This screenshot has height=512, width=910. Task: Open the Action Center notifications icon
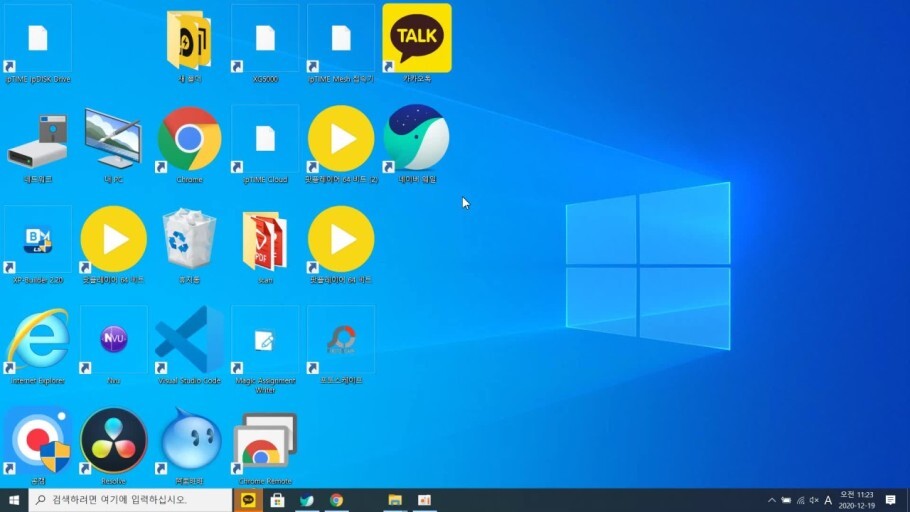(891, 500)
